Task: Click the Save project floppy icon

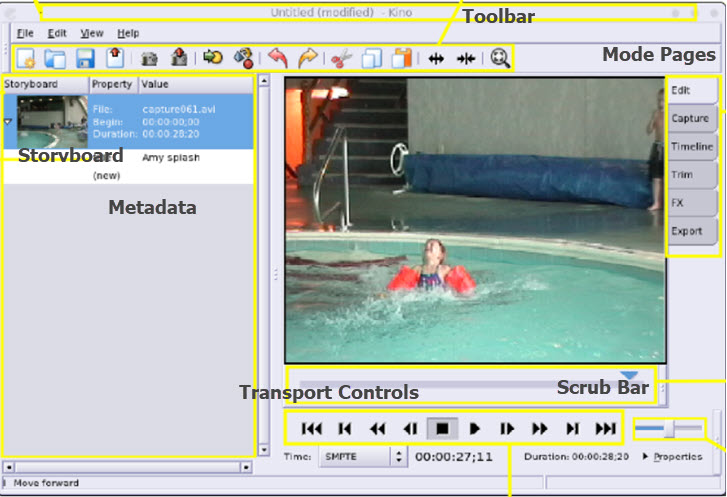Action: pyautogui.click(x=85, y=59)
